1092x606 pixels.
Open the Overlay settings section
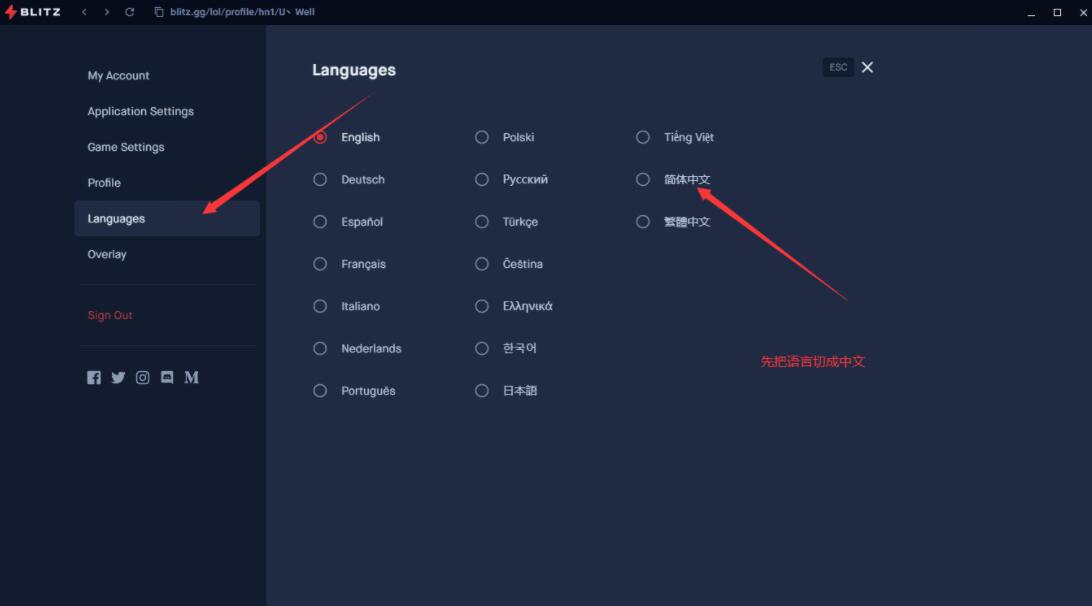click(x=107, y=254)
